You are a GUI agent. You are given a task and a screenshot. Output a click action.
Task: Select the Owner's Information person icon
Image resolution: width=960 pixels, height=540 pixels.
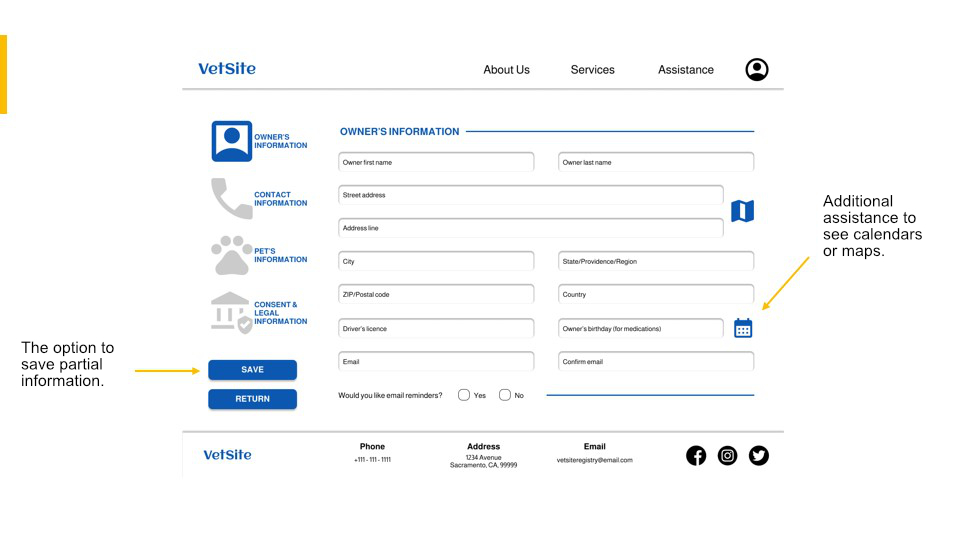pos(231,141)
